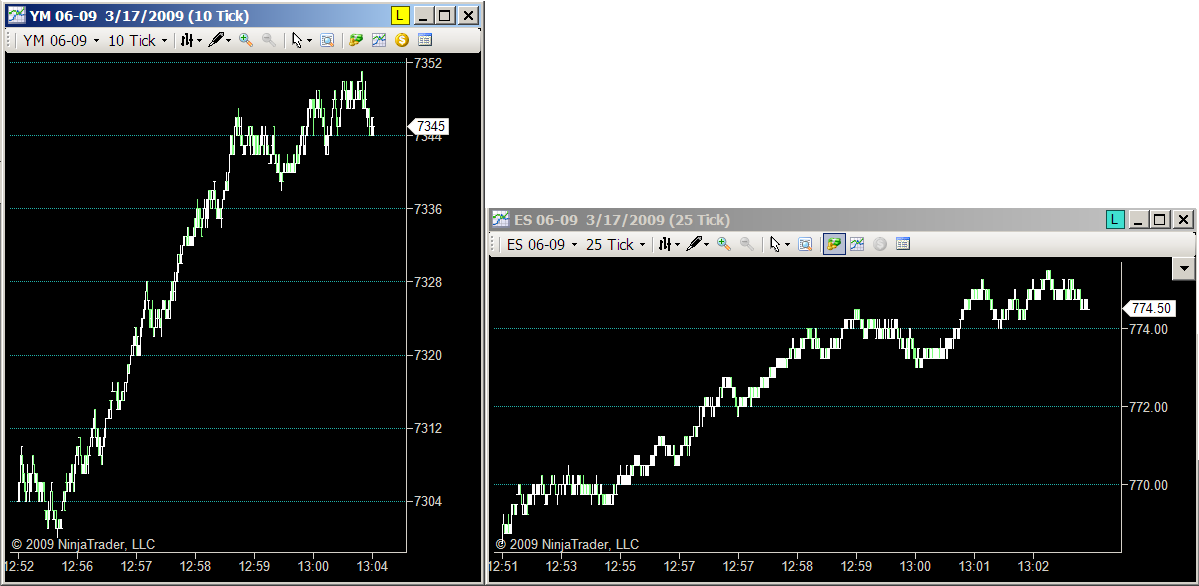Screen dimensions: 1199x586
Task: Click the 7304 price axis label
Action: (x=427, y=502)
